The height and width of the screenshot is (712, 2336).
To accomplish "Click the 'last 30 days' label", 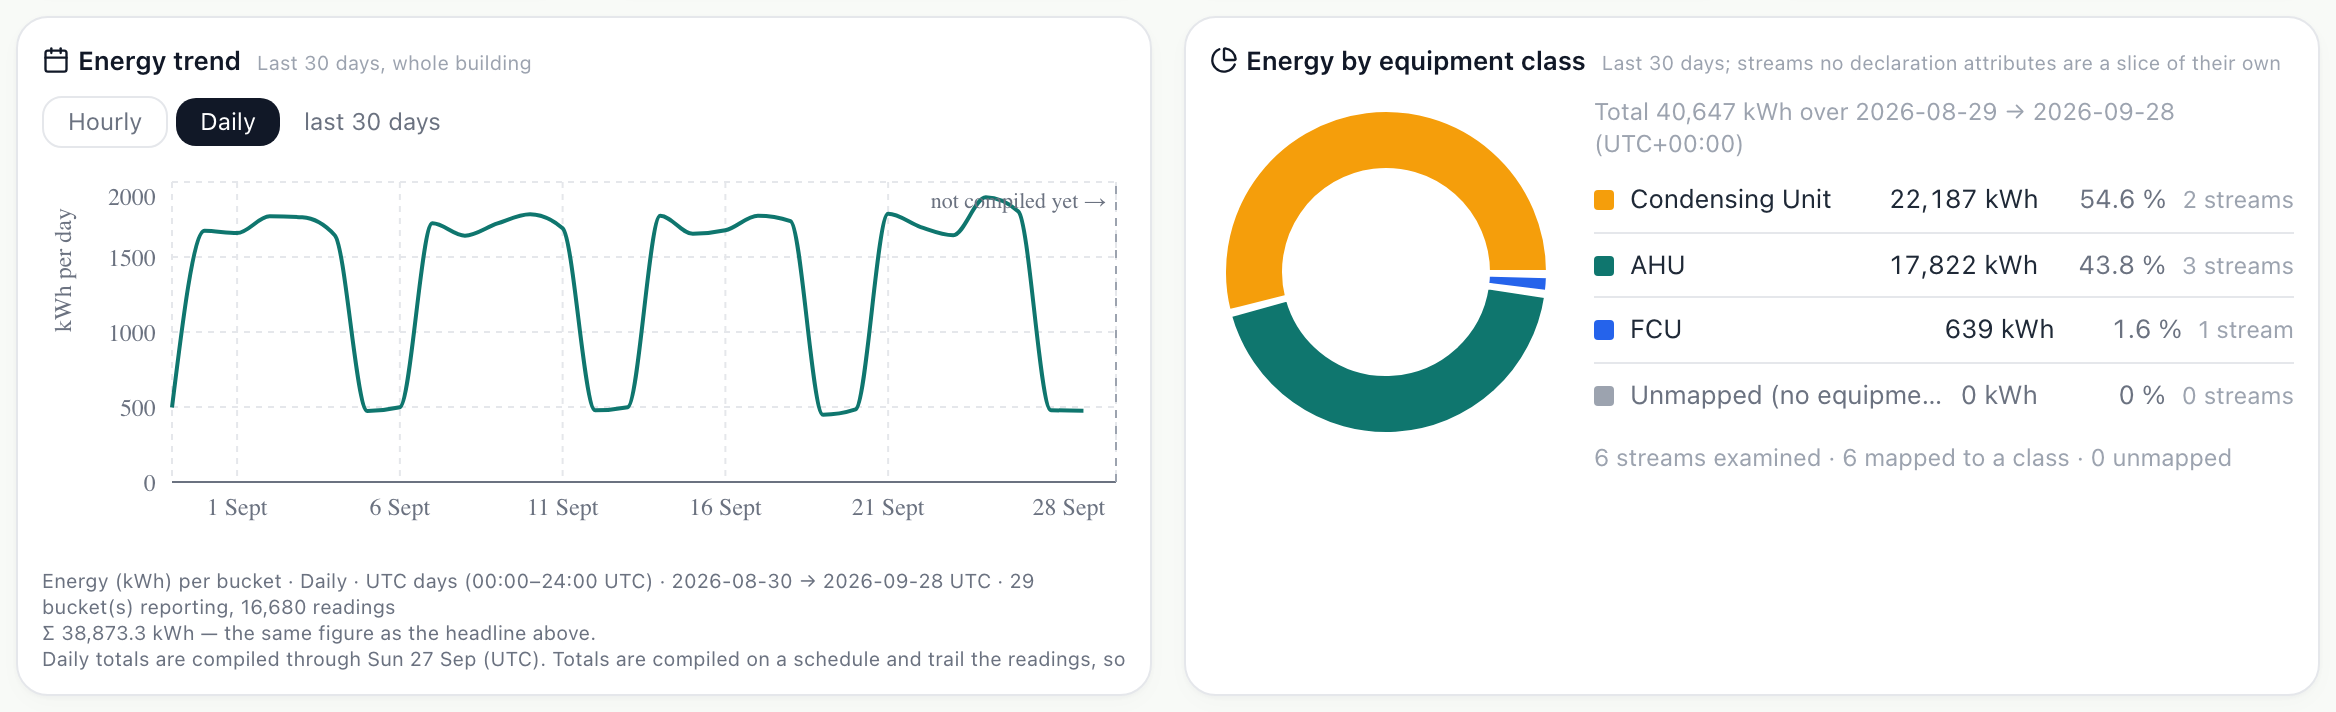I will [x=372, y=122].
